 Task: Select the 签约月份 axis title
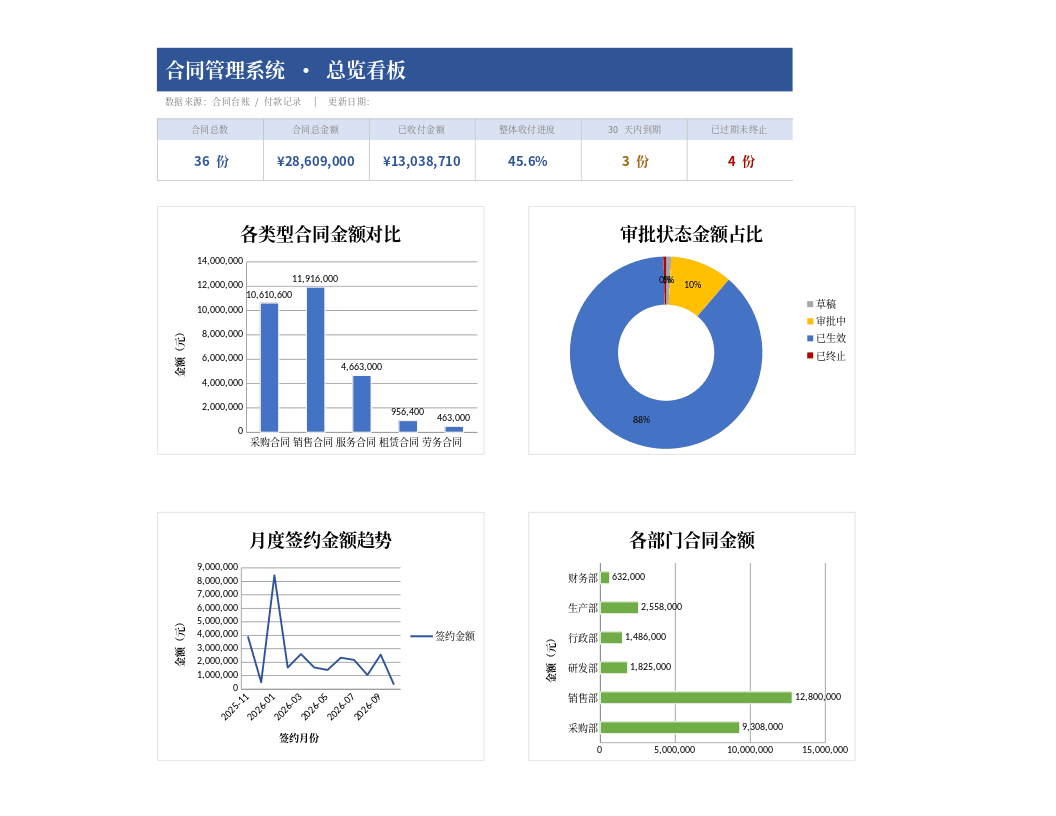(x=299, y=738)
